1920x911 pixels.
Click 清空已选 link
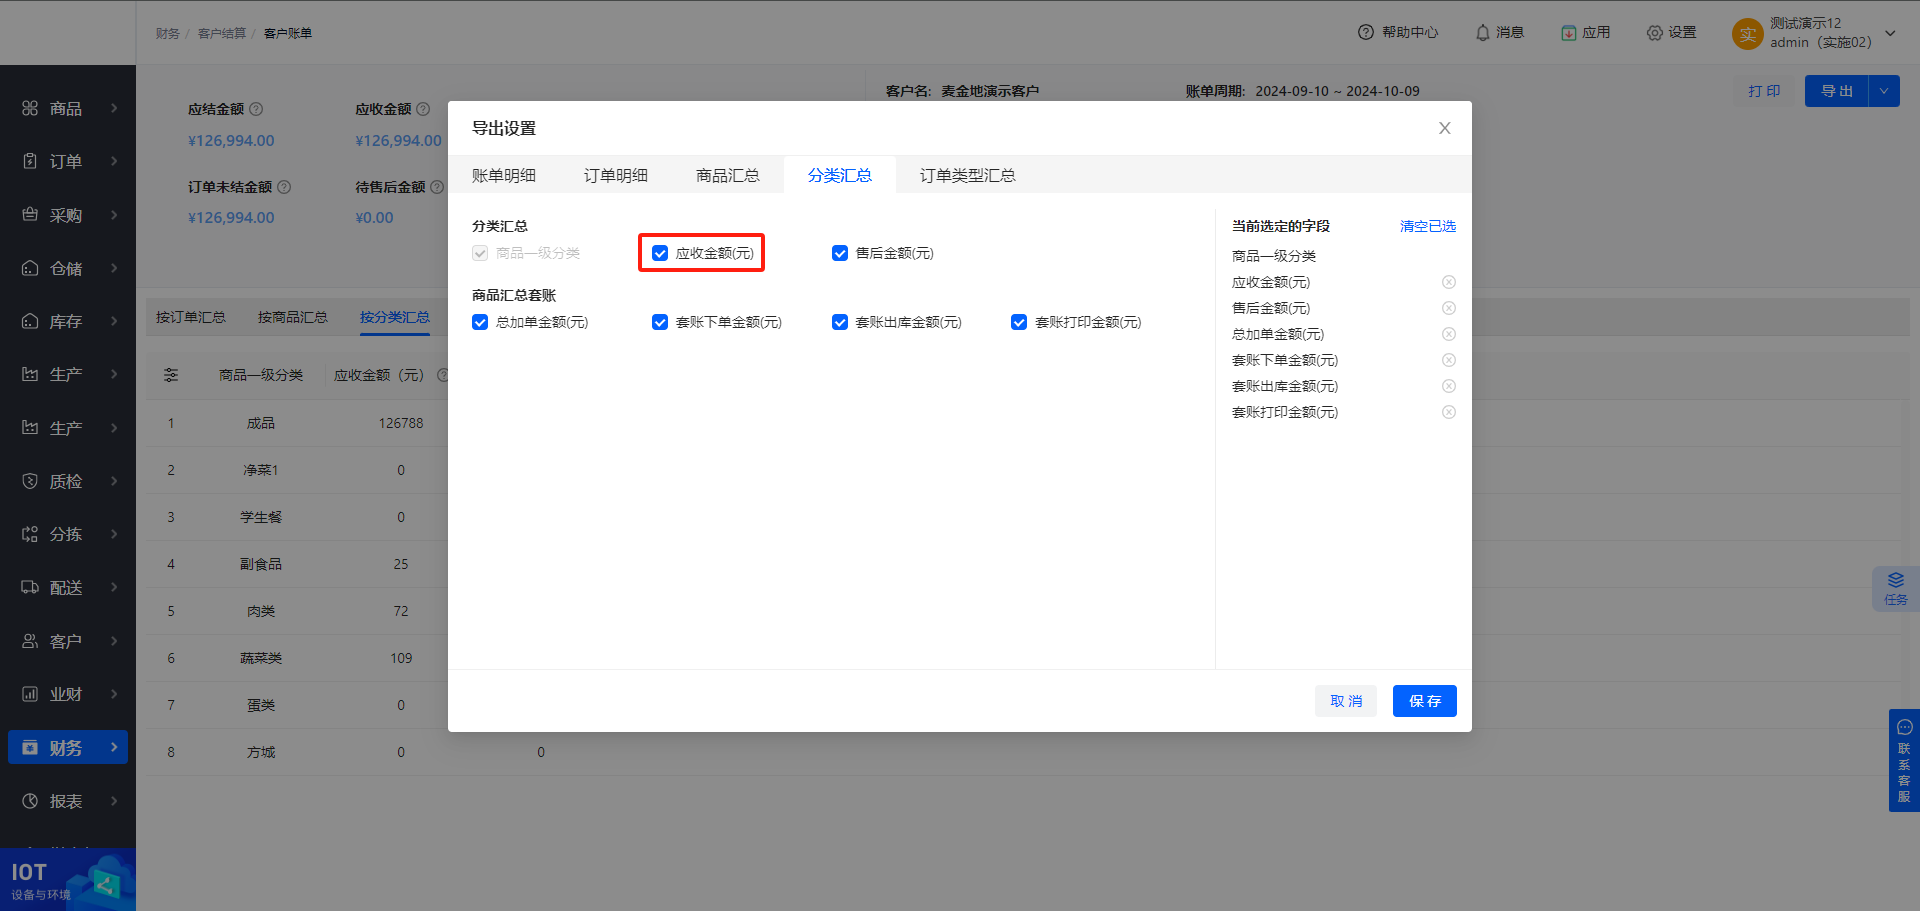(1428, 226)
